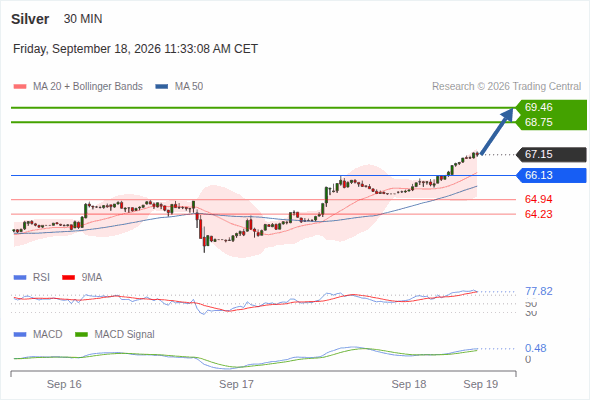This screenshot has width=590, height=400.
Task: Click the green 68.75 resistance price label
Action: pyautogui.click(x=538, y=122)
